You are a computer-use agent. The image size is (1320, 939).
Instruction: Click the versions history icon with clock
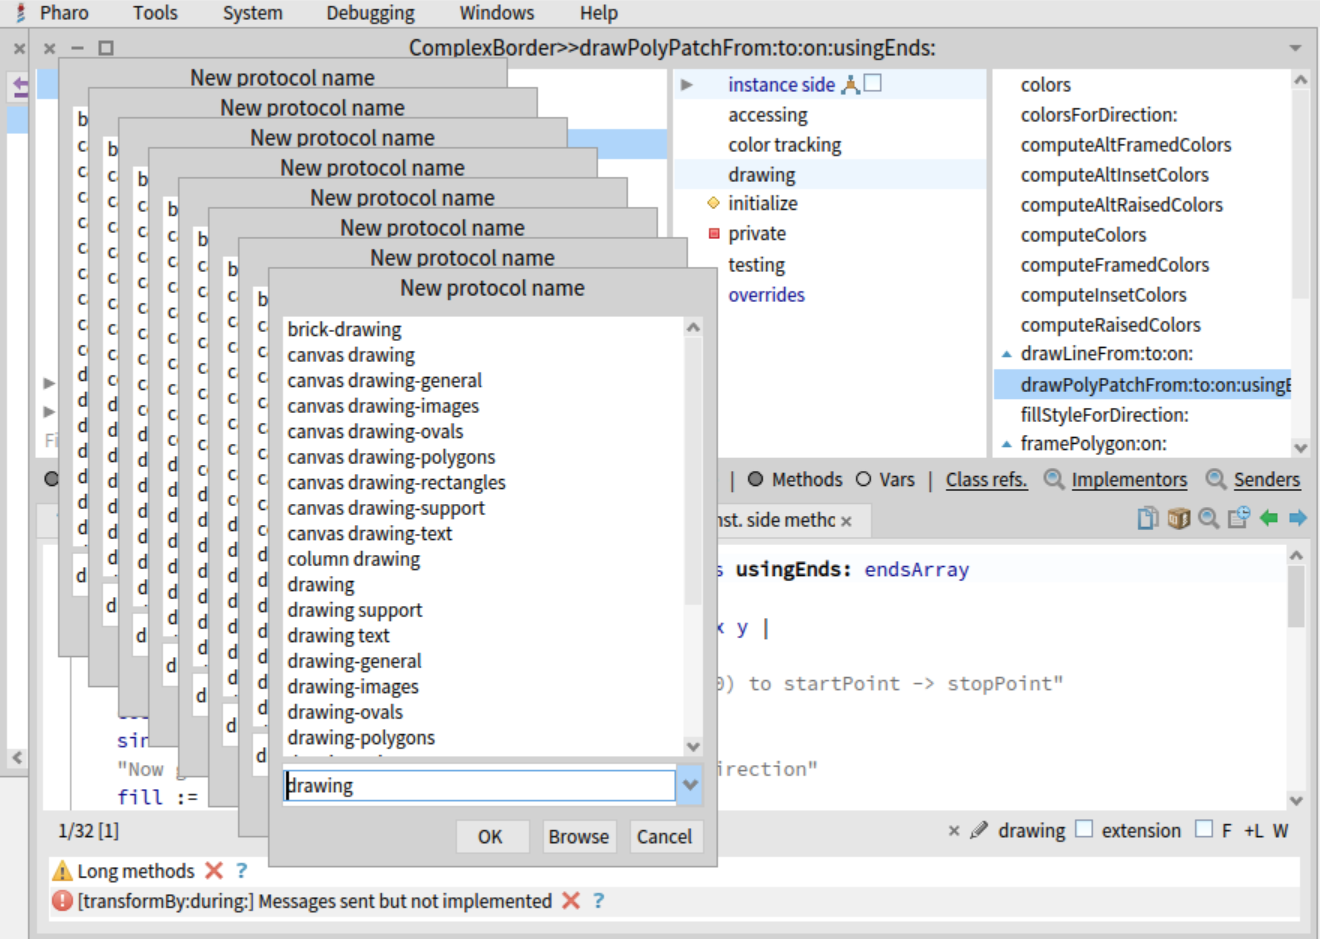pyautogui.click(x=1239, y=517)
